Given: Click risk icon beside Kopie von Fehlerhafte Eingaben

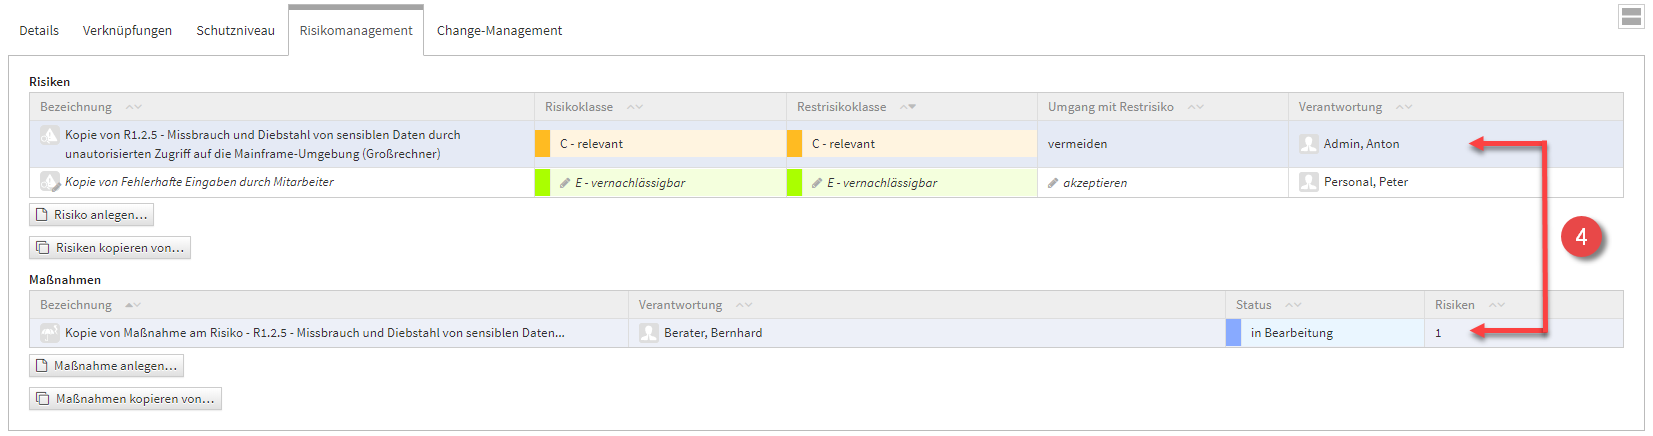Looking at the screenshot, I should [x=49, y=182].
